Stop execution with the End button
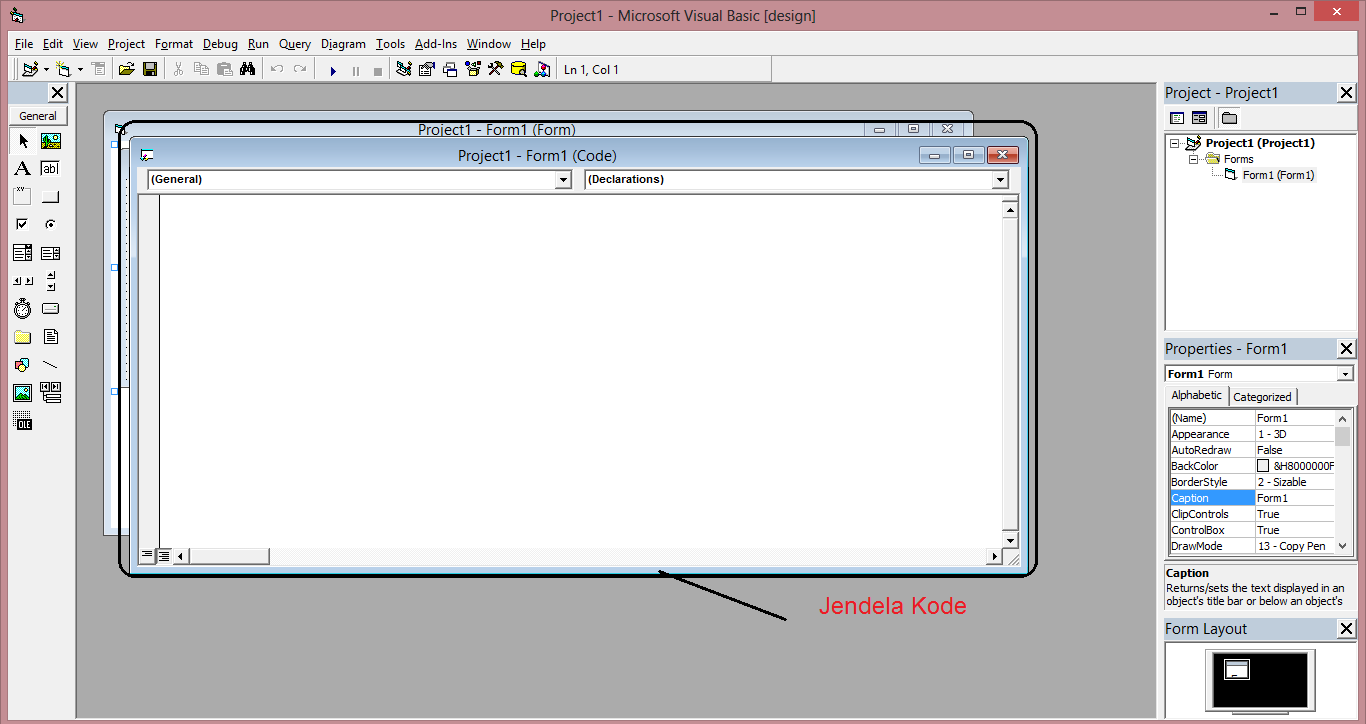 [x=377, y=68]
